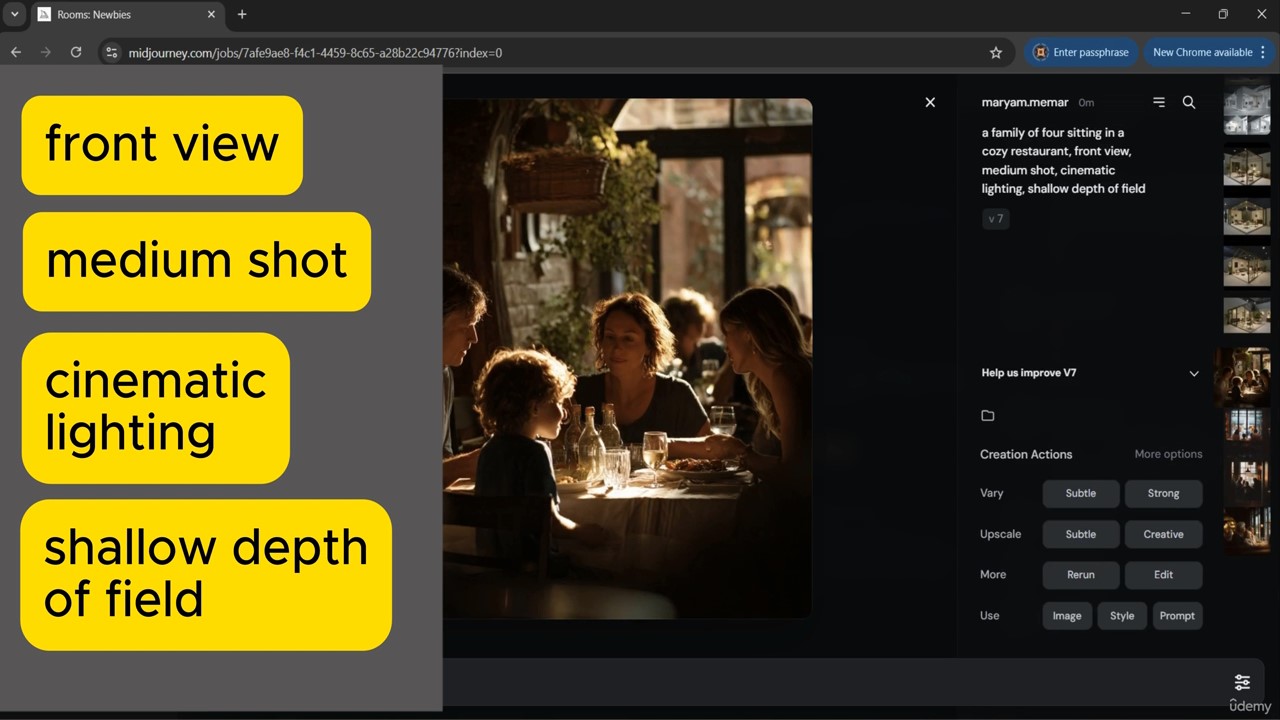Click the Use Prompt button

click(x=1177, y=616)
